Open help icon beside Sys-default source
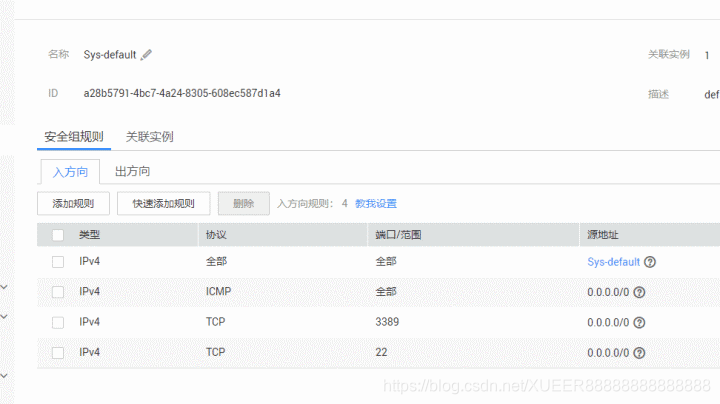Viewport: 720px width, 404px height. pos(650,262)
